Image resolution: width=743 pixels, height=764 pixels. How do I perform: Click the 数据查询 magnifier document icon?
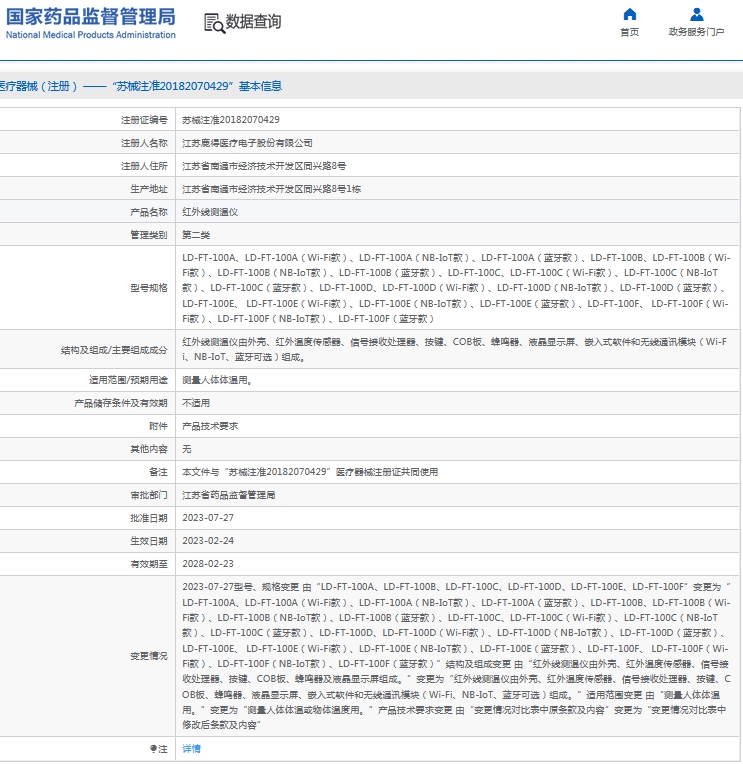(x=213, y=23)
